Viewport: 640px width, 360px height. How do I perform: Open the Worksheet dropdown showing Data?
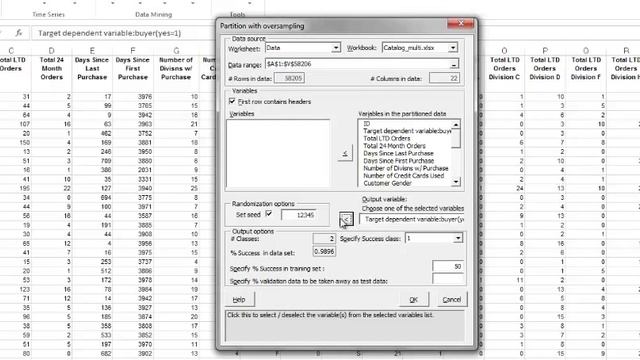click(x=336, y=48)
